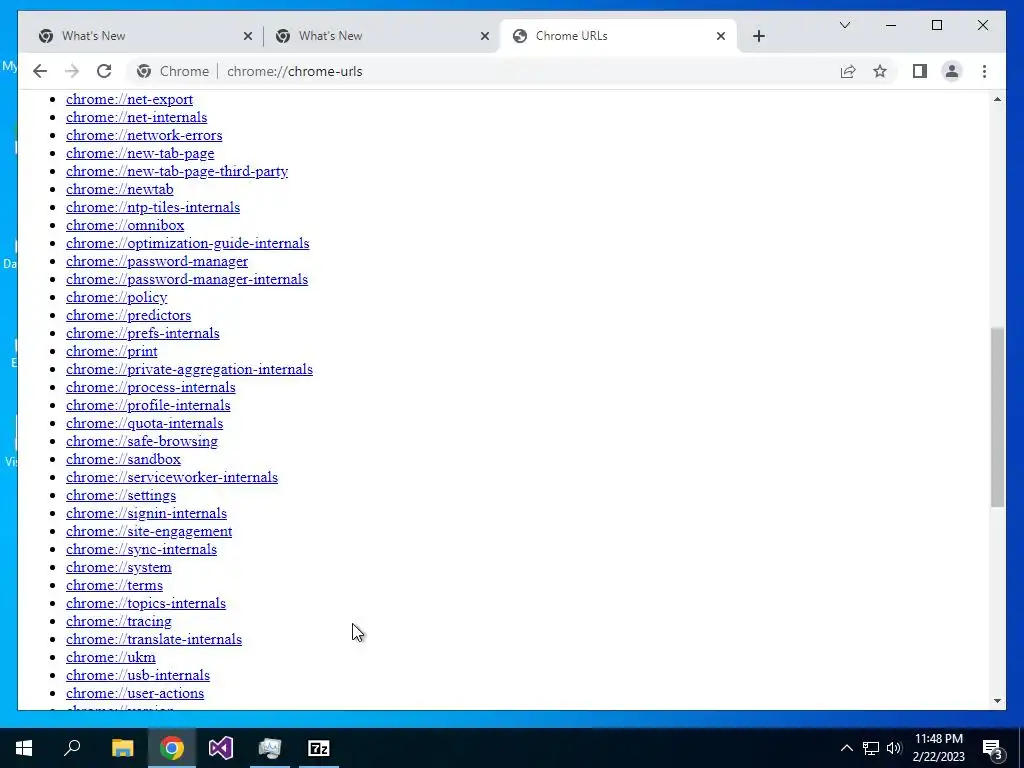This screenshot has height=768, width=1024.
Task: Open chrome://net-internals link
Action: pos(136,118)
